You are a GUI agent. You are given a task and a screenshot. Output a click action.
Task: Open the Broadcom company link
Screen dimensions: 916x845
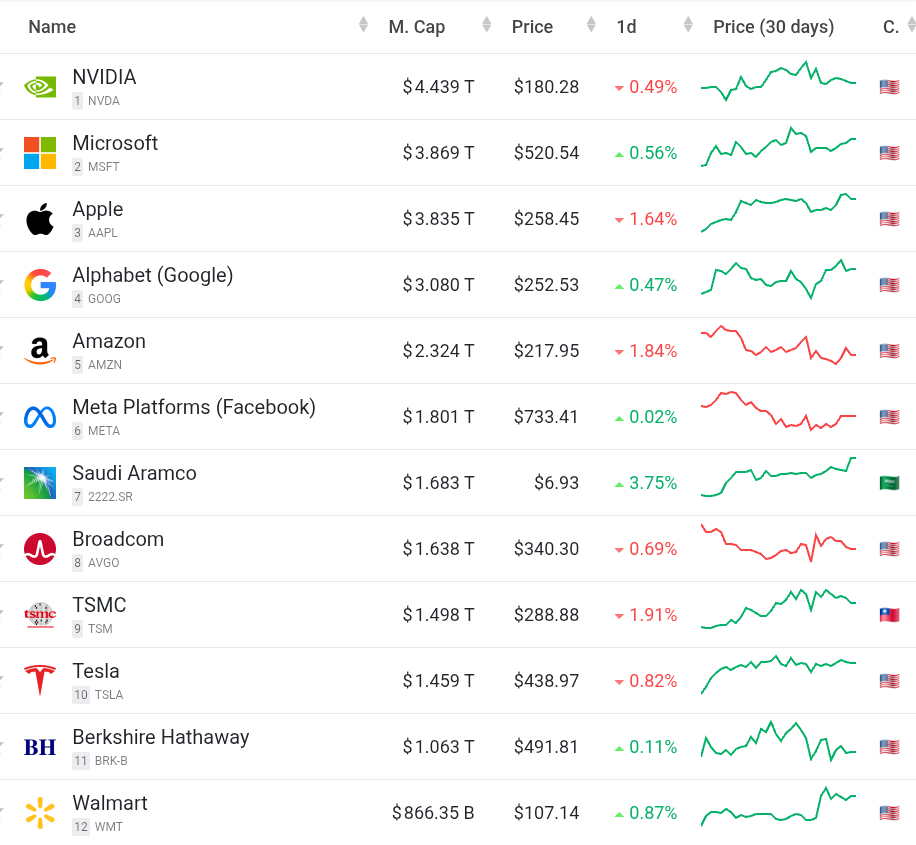[118, 540]
